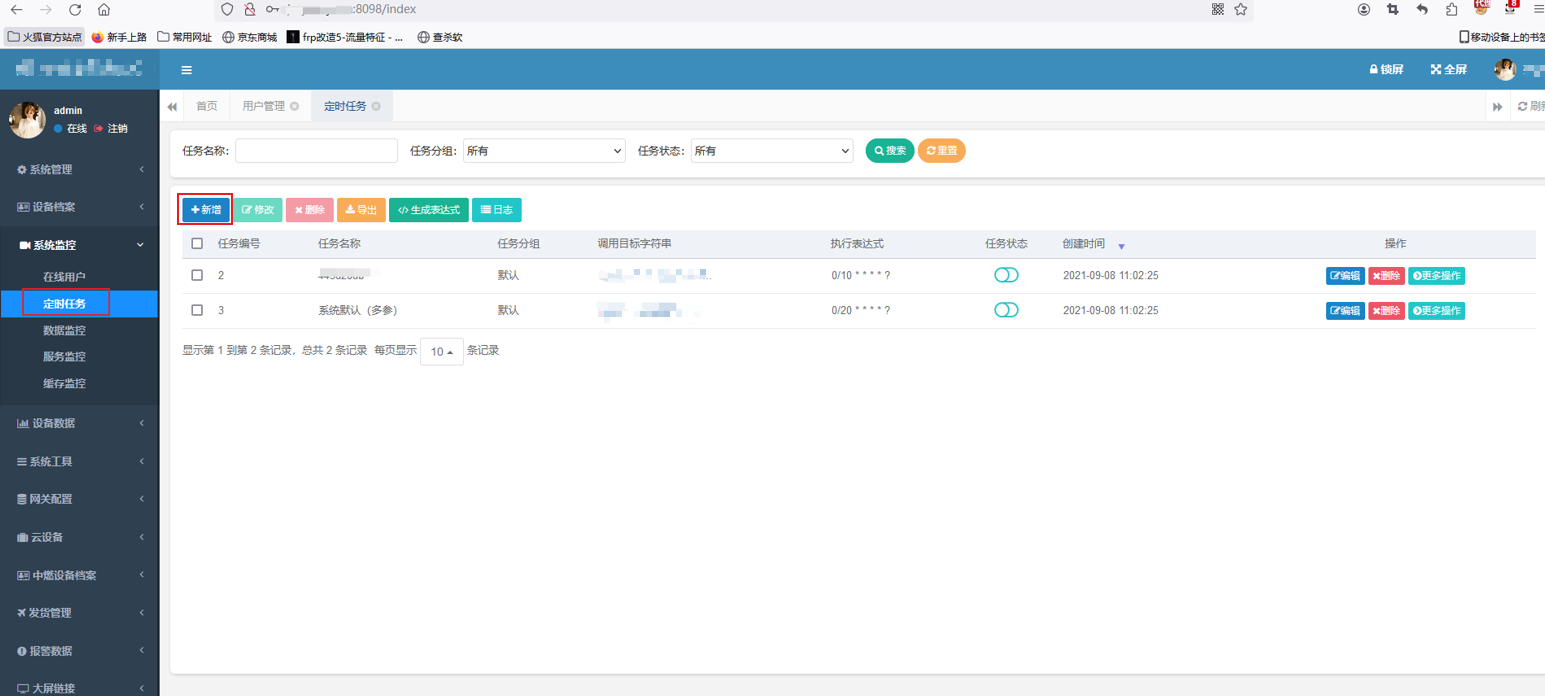
Task: Toggle task status switch for task 3
Action: coord(1006,310)
